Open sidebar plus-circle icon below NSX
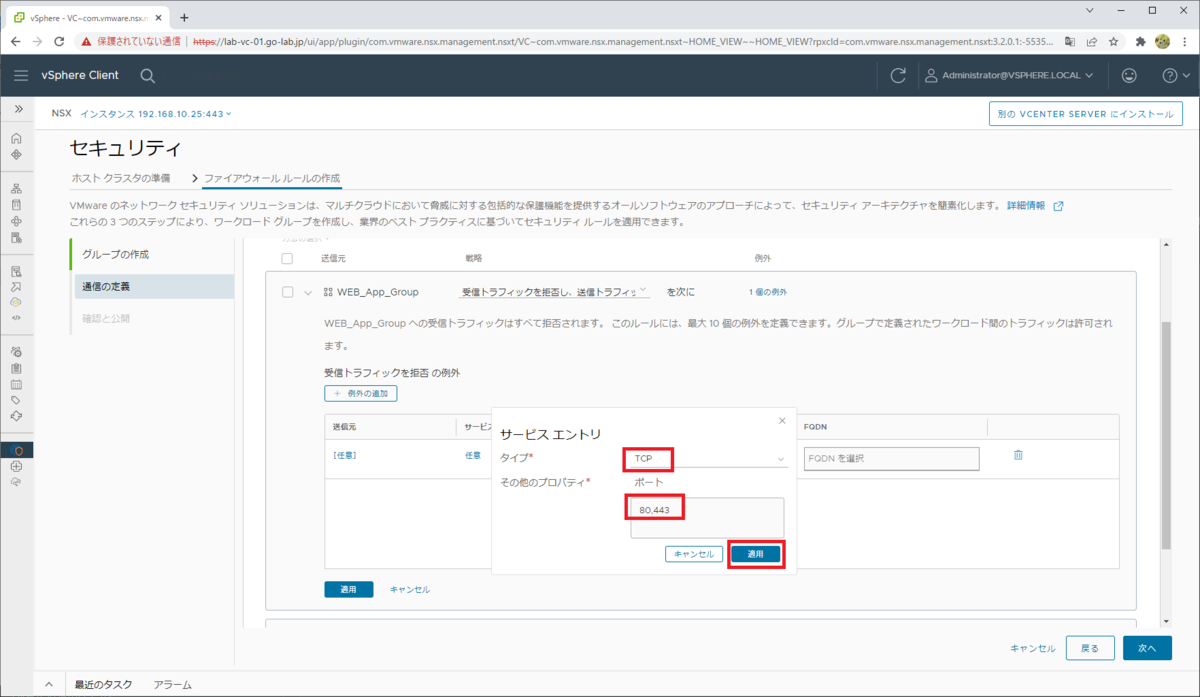The image size is (1200, 697). coord(16,466)
